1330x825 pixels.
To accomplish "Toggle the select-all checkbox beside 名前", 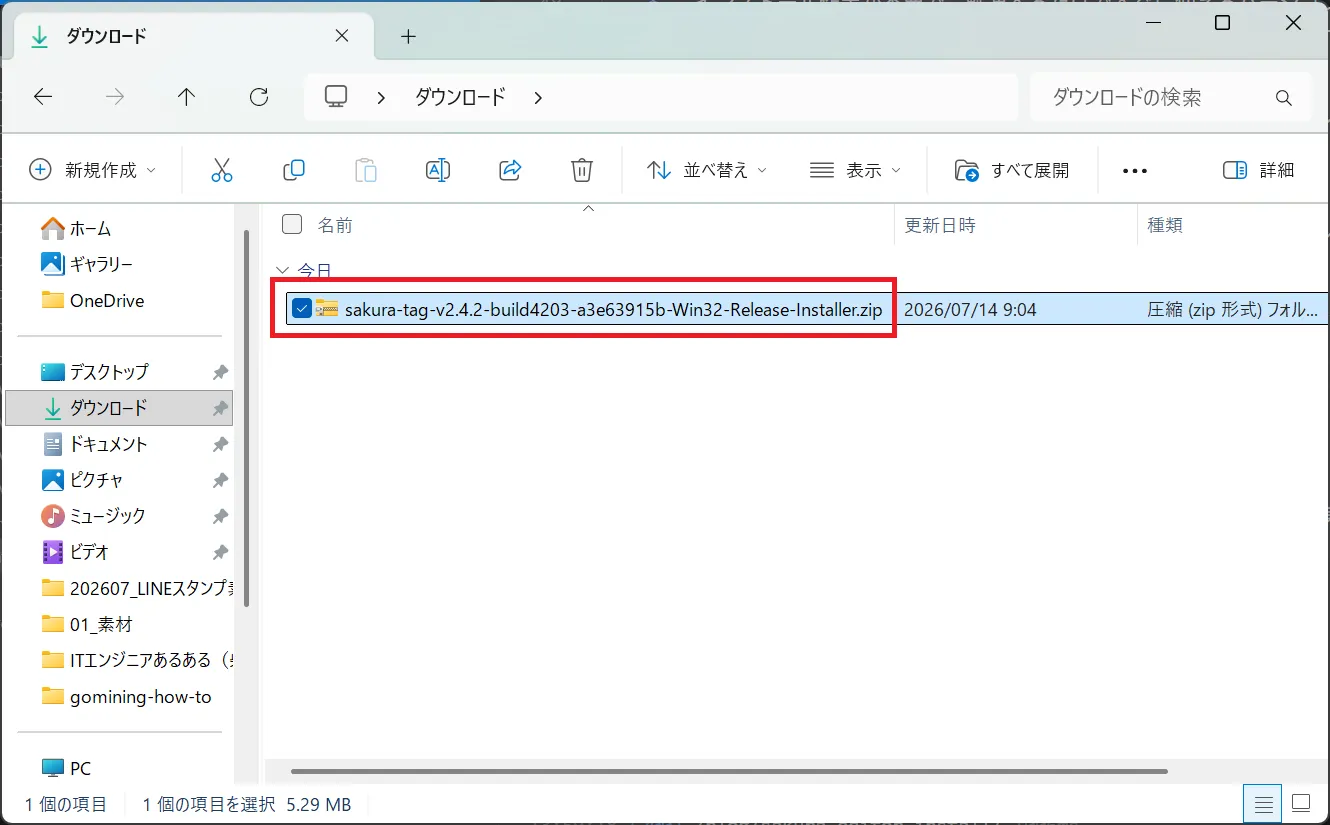I will point(292,224).
